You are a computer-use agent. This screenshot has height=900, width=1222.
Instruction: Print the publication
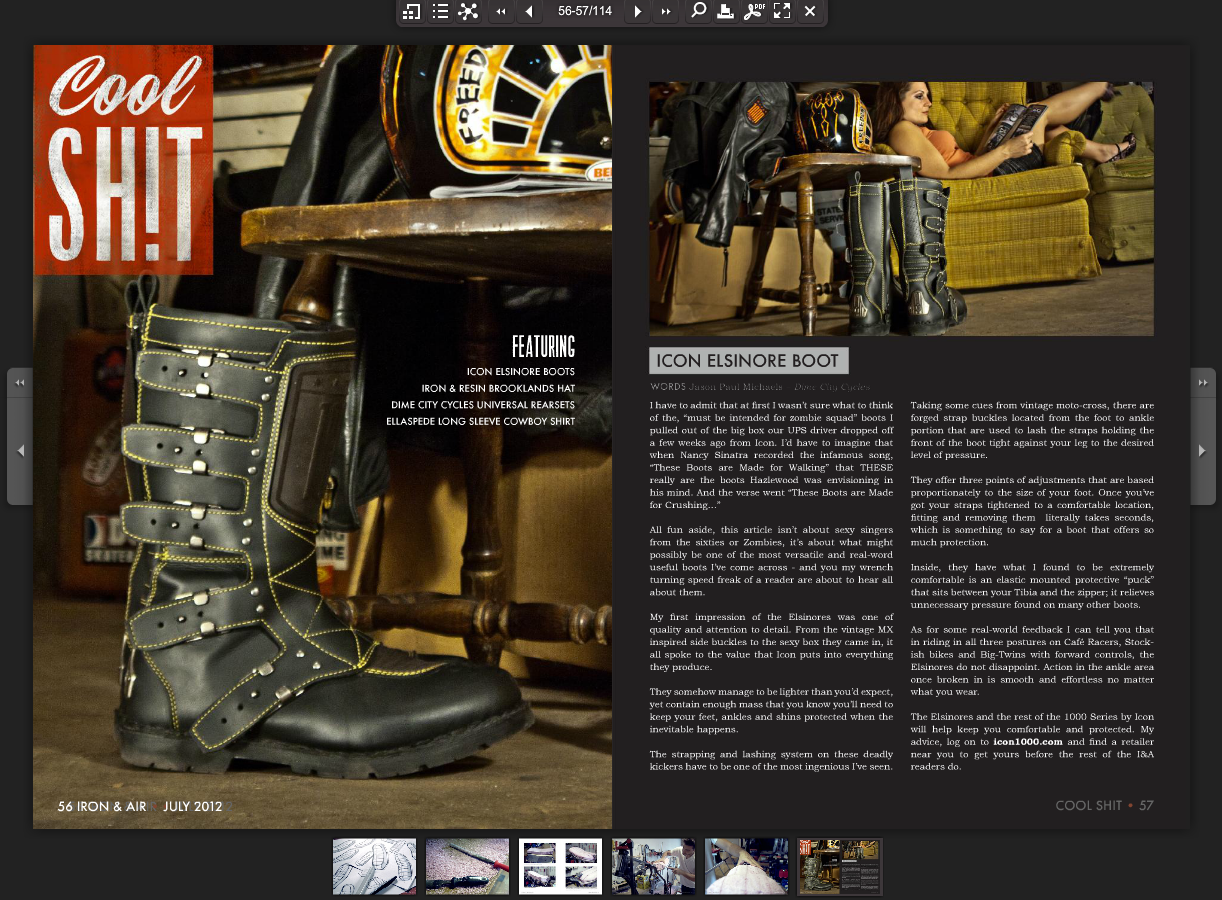point(726,11)
